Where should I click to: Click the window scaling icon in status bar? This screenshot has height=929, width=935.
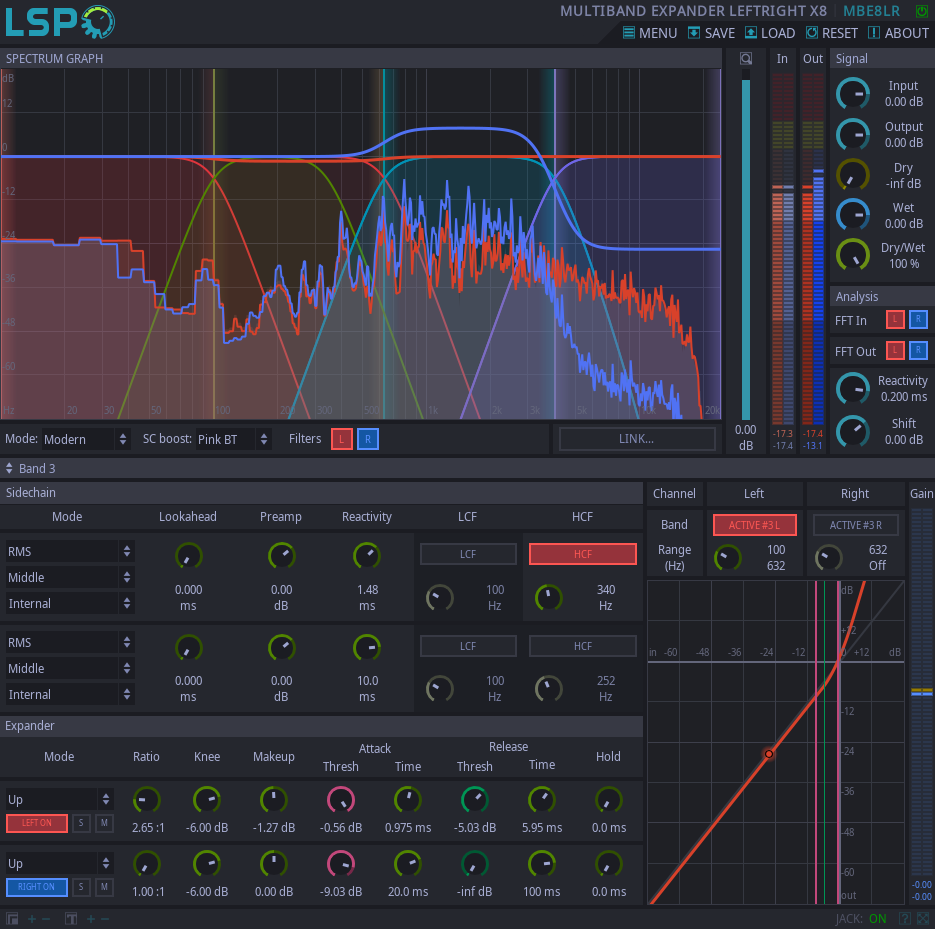(12, 919)
